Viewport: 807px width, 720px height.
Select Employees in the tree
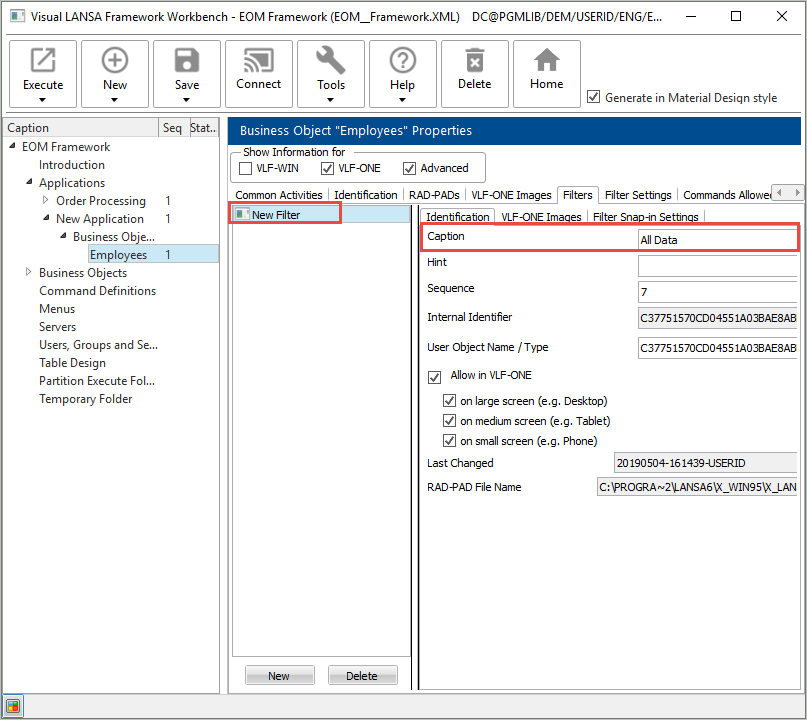118,255
